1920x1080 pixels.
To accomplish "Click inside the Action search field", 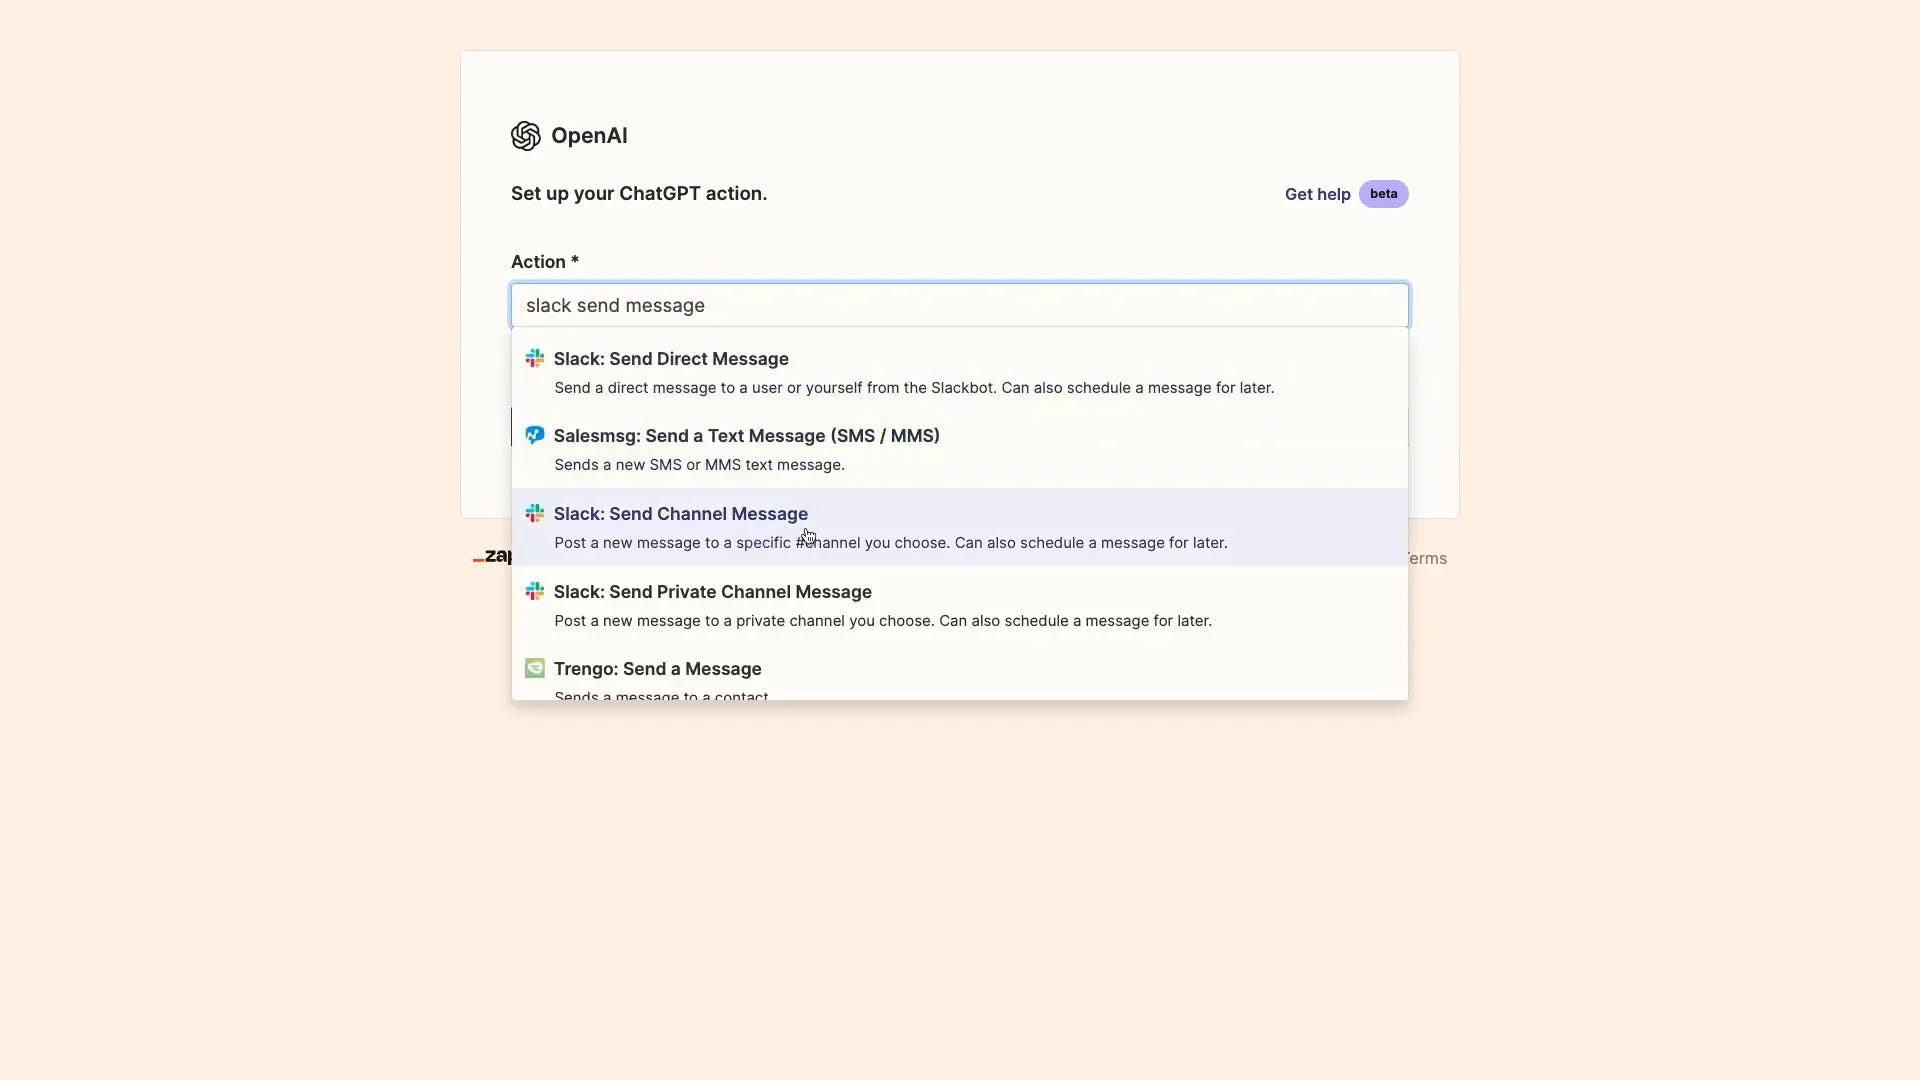I will pos(958,305).
